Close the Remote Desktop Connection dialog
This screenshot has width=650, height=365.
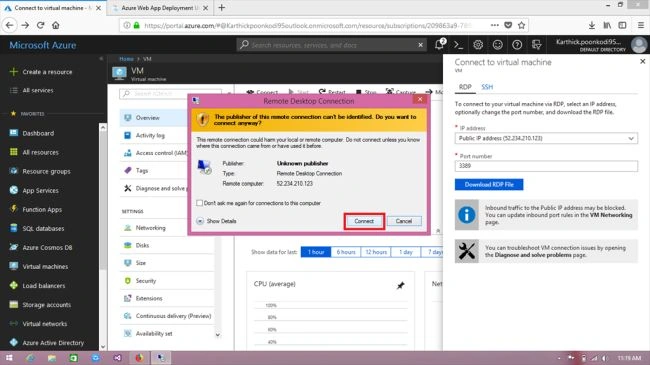[x=420, y=99]
